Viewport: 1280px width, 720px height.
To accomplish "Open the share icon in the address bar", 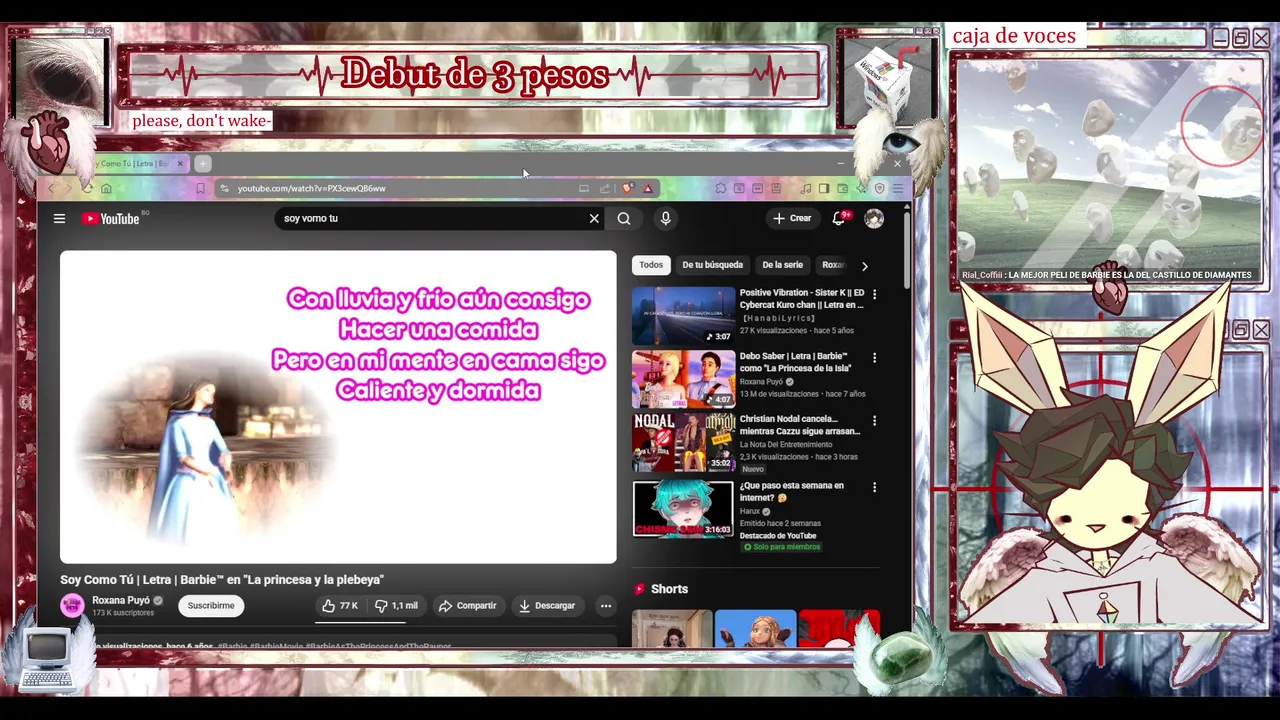I will point(604,188).
